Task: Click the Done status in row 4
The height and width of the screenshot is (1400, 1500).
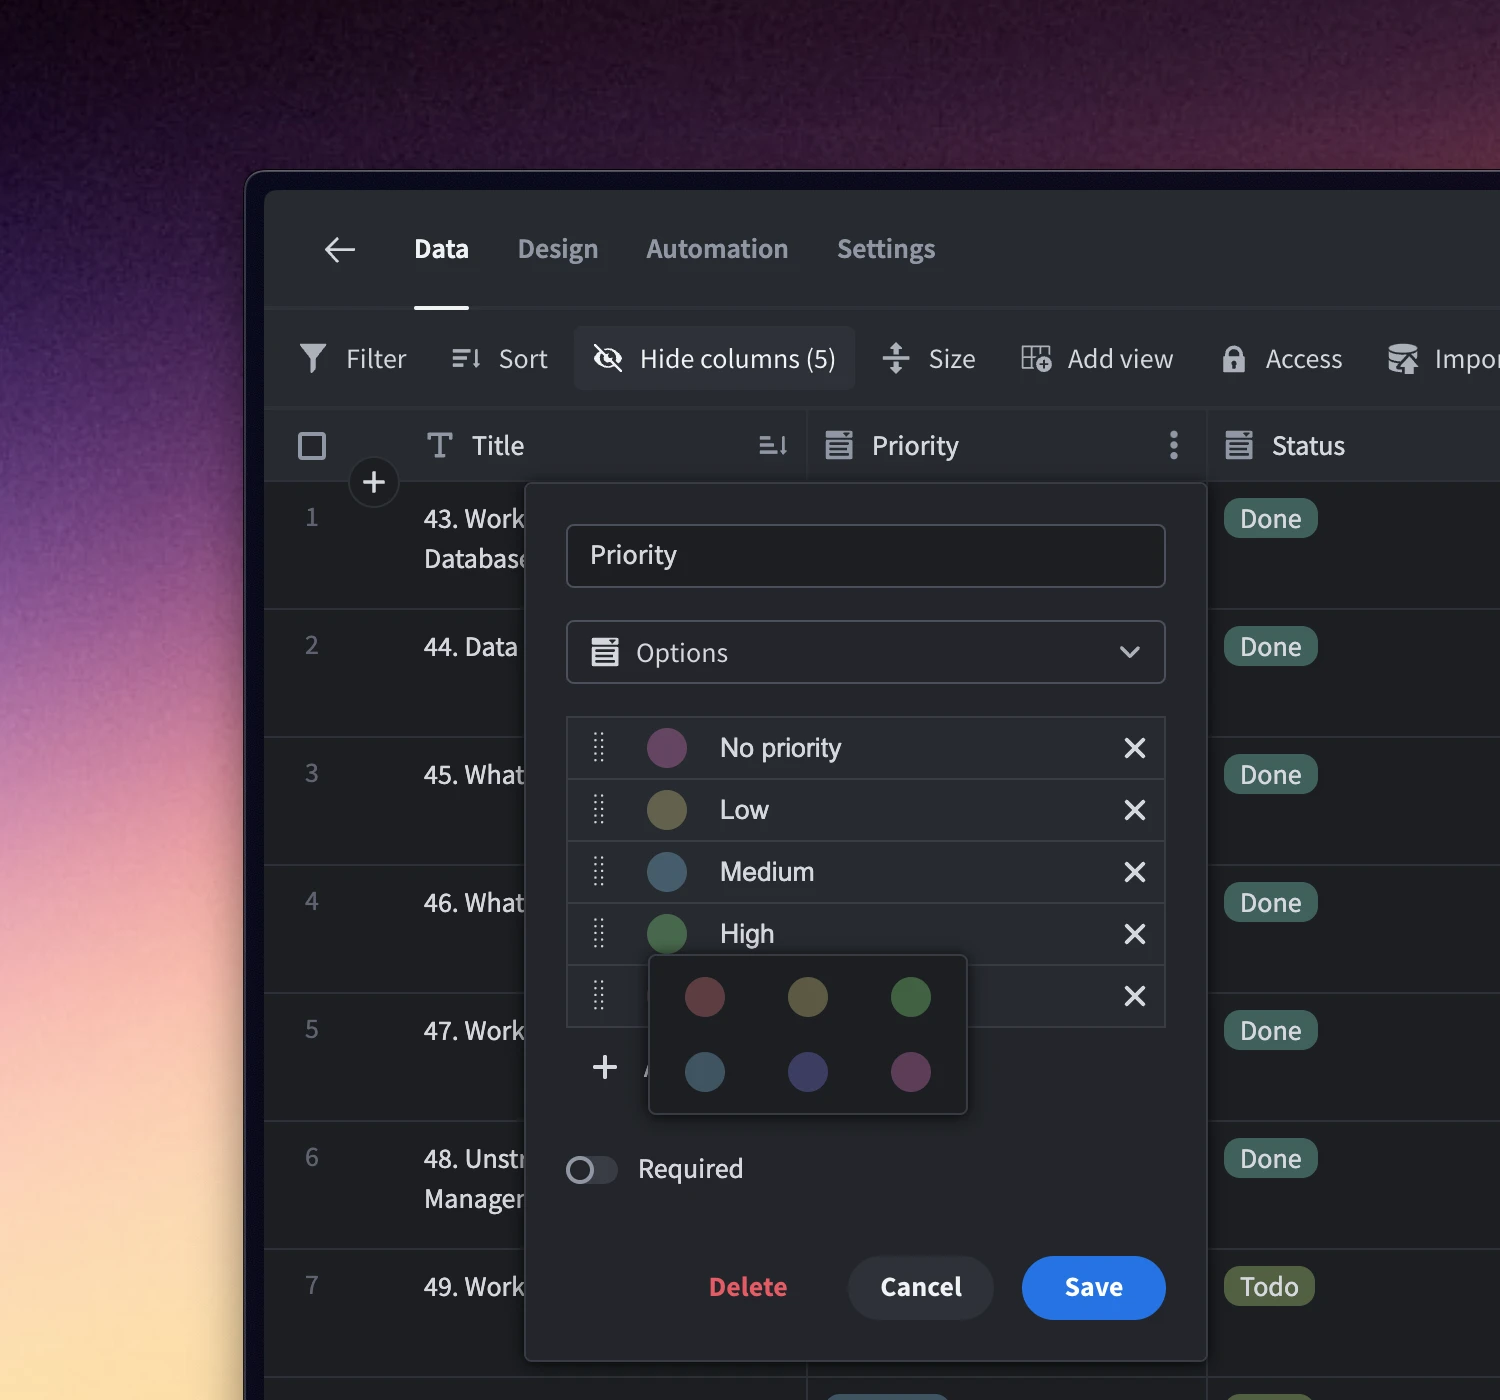Action: 1271,902
